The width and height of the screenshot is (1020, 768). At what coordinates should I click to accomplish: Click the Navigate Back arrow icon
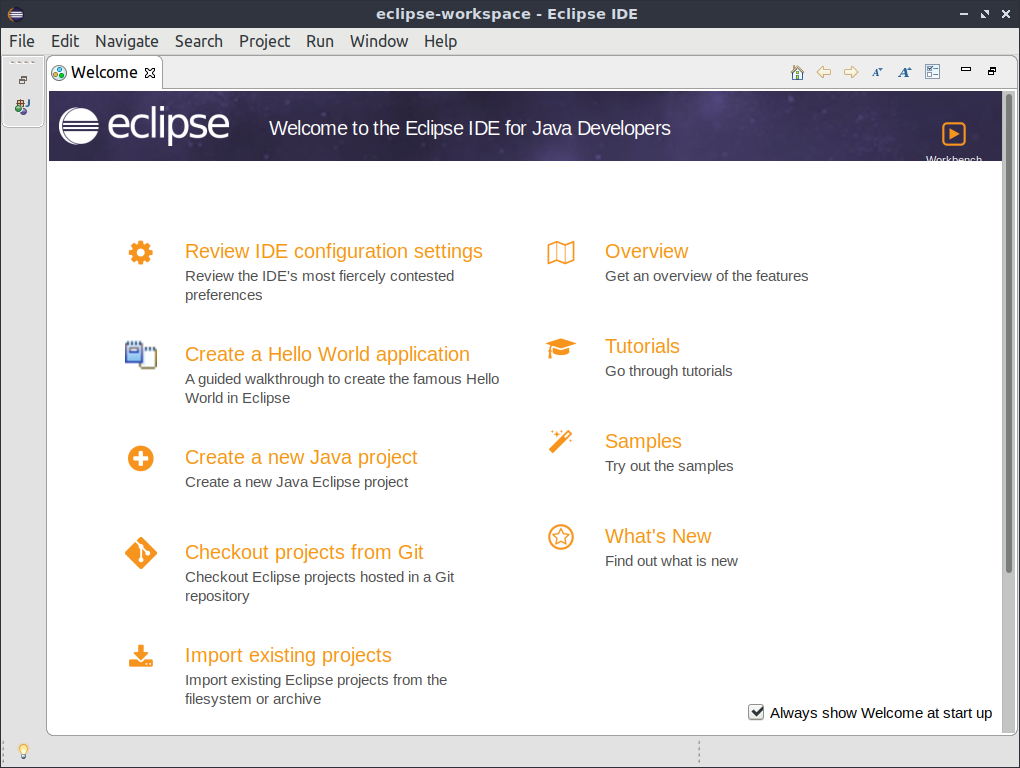824,72
